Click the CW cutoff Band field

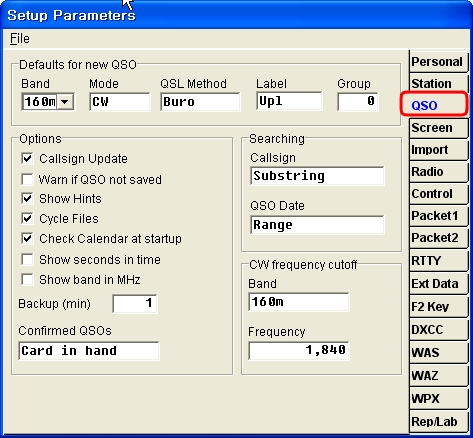click(299, 302)
